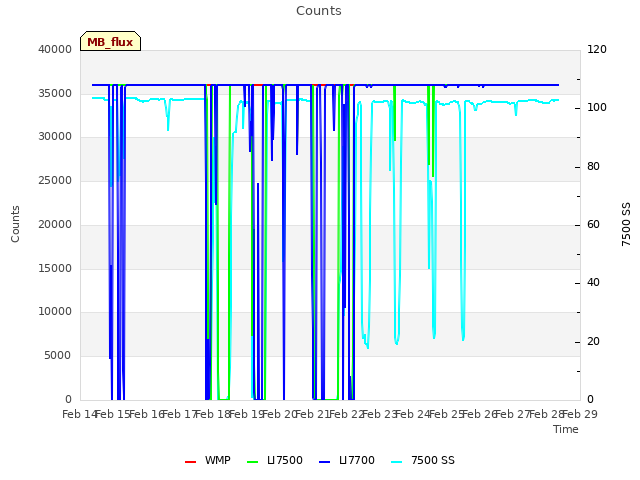The height and width of the screenshot is (480, 640).
Task: Click the 5000 y-axis tick label
Action: click(58, 355)
